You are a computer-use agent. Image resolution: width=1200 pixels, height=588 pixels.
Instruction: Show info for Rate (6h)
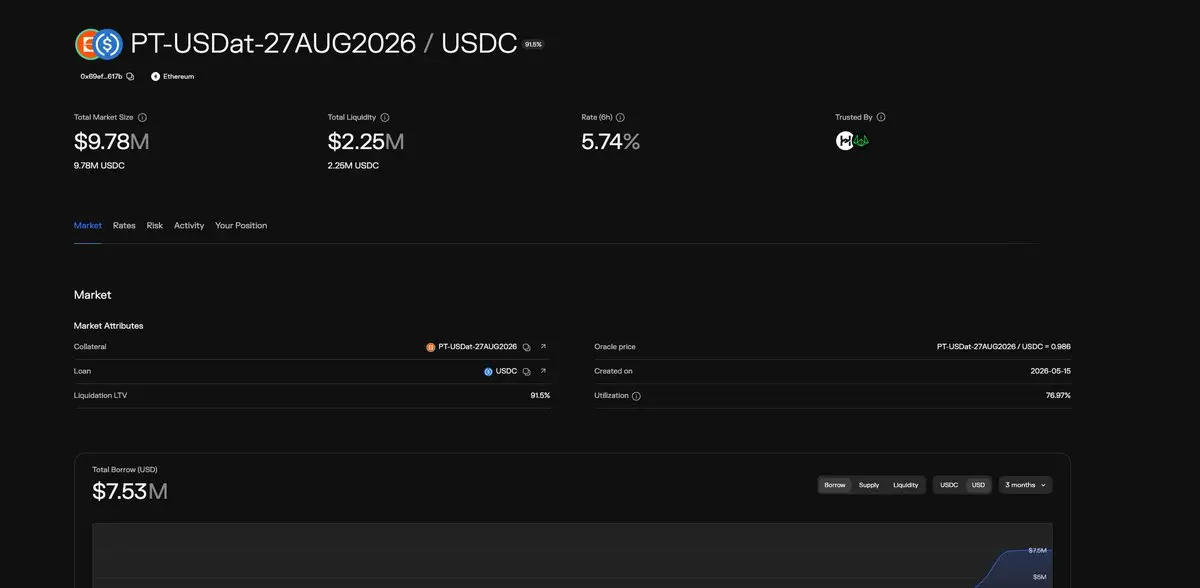click(x=620, y=117)
